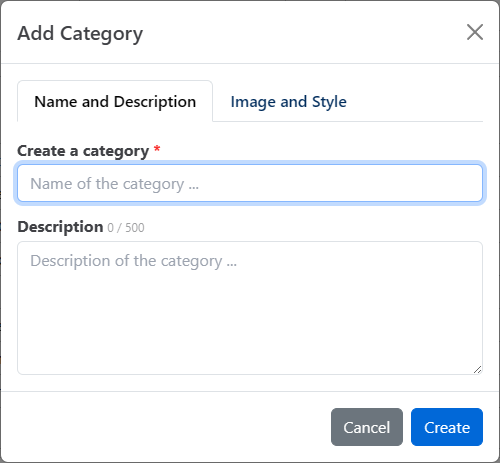Click the 'Create a category' label
The height and width of the screenshot is (463, 500).
pos(83,151)
